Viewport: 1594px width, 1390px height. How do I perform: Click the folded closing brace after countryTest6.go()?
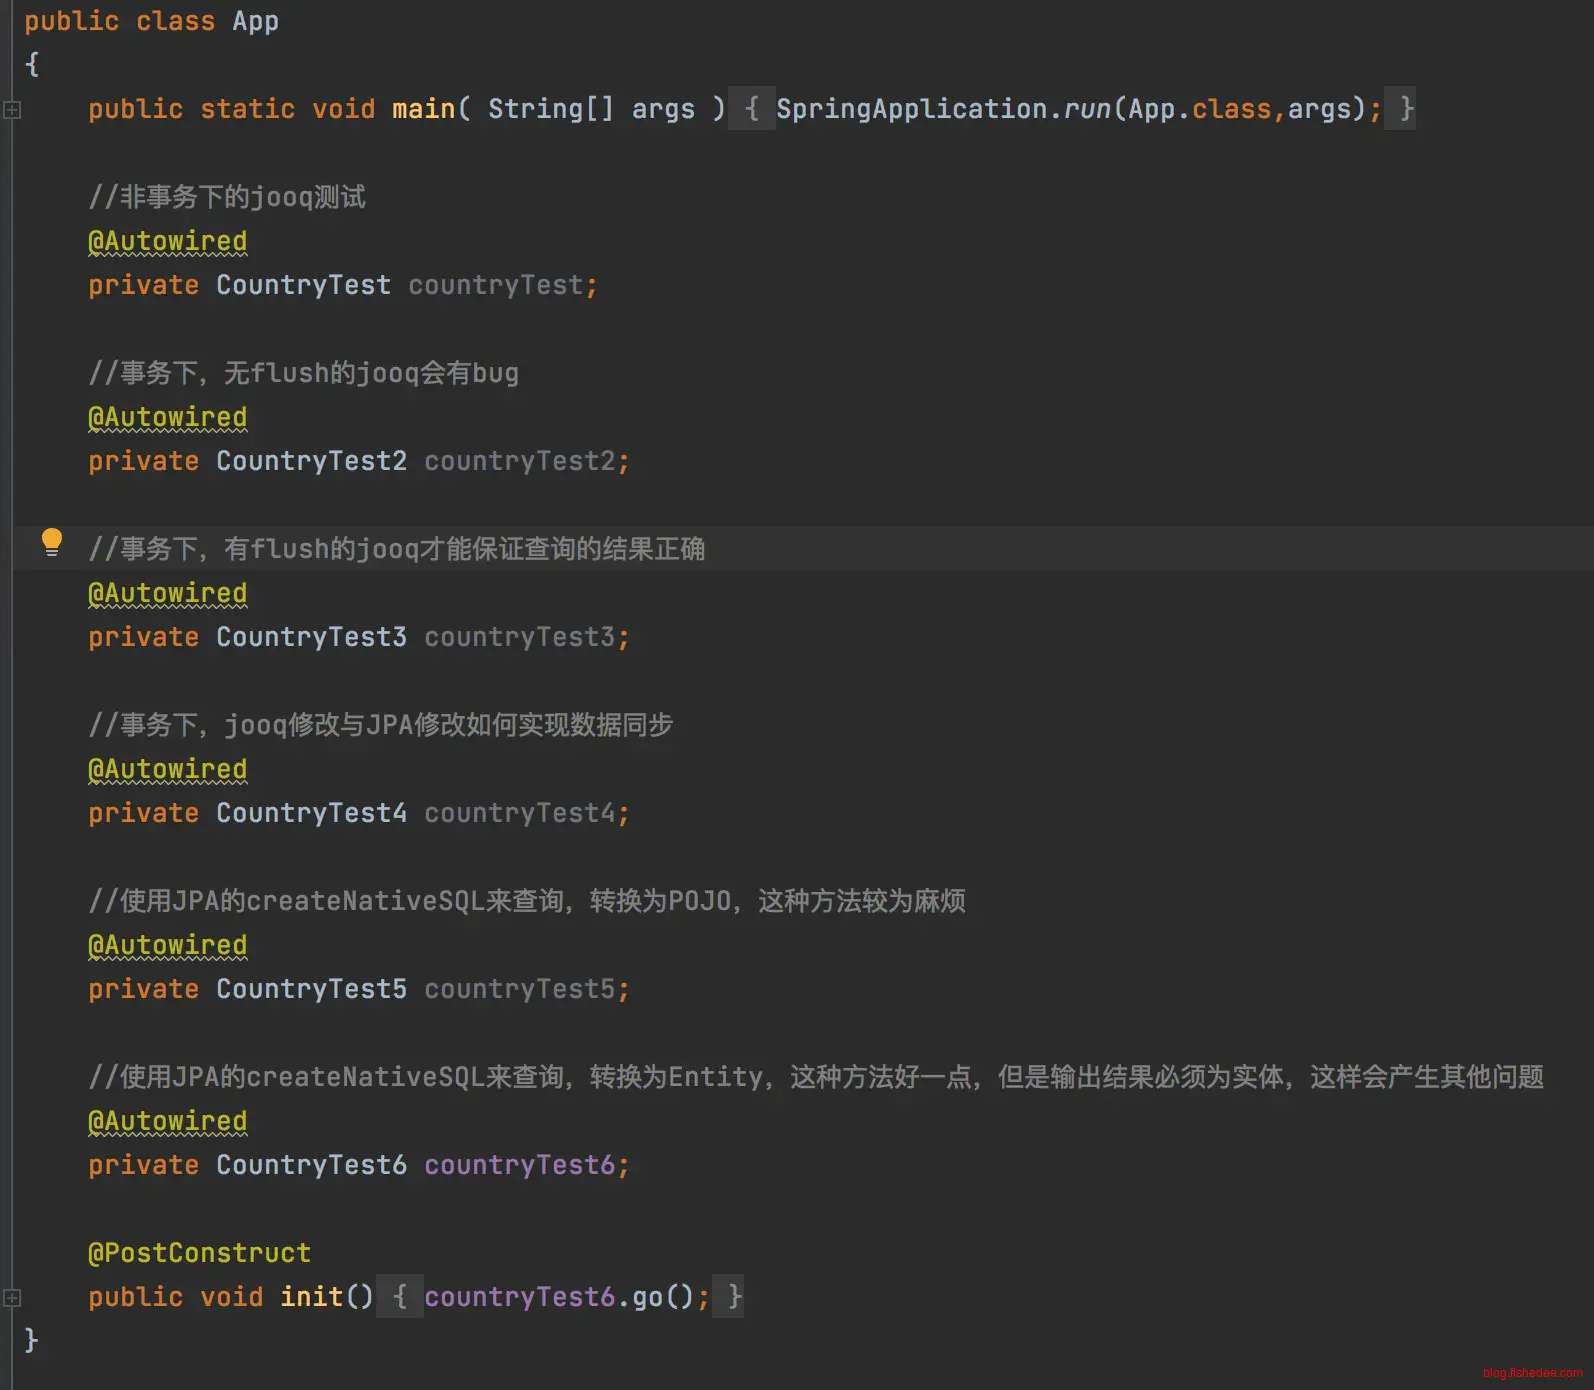point(734,1297)
